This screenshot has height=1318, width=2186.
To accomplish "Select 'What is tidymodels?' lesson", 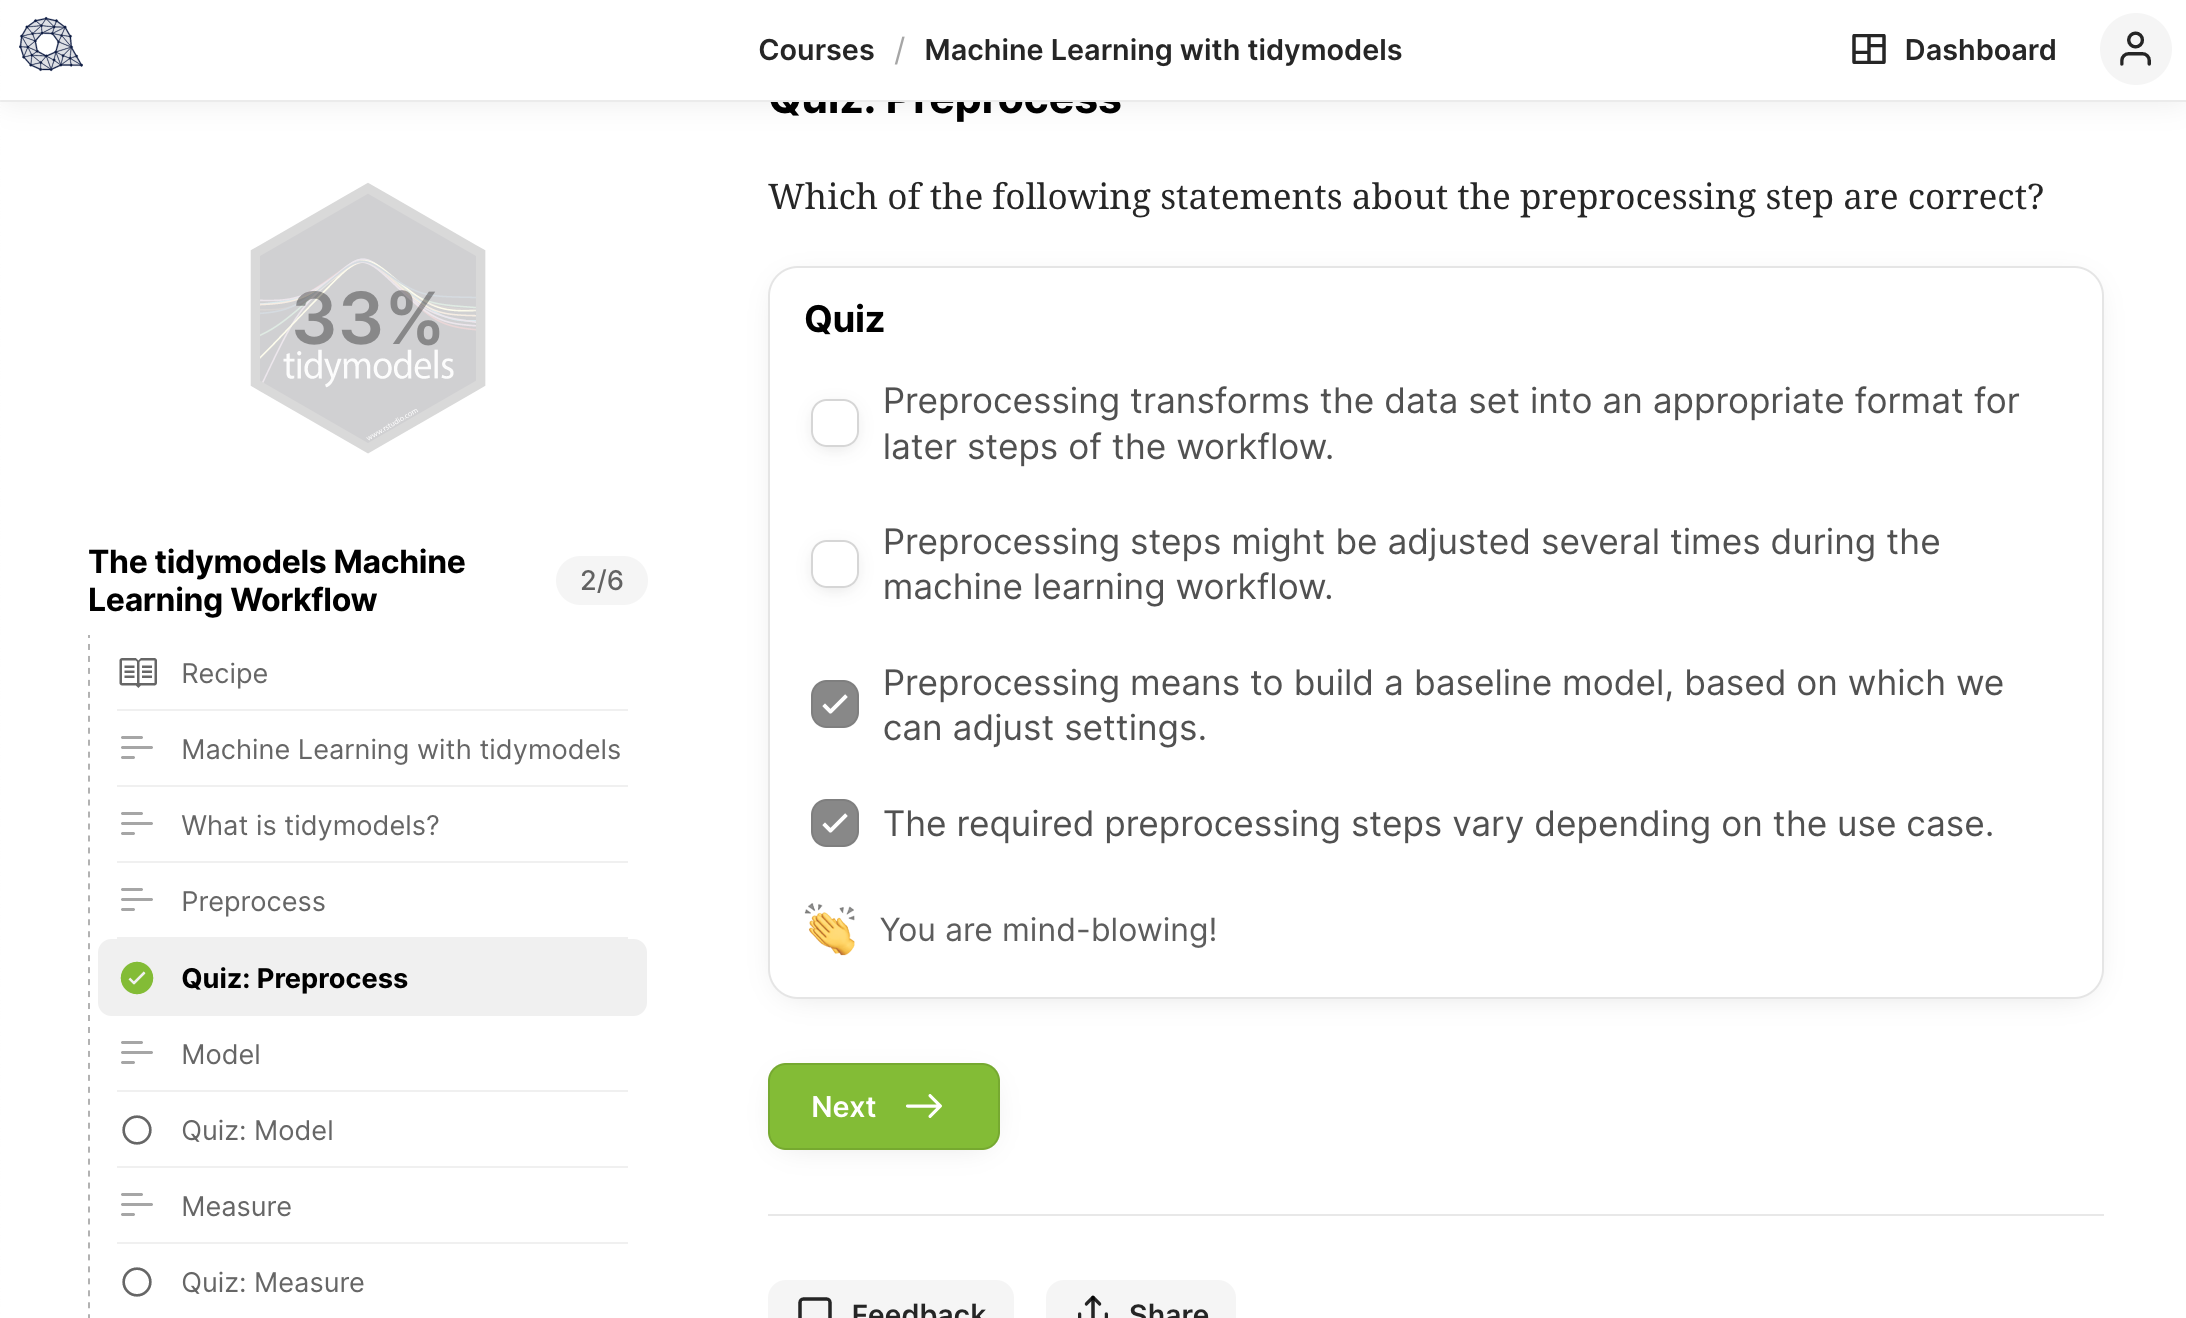I will point(372,825).
